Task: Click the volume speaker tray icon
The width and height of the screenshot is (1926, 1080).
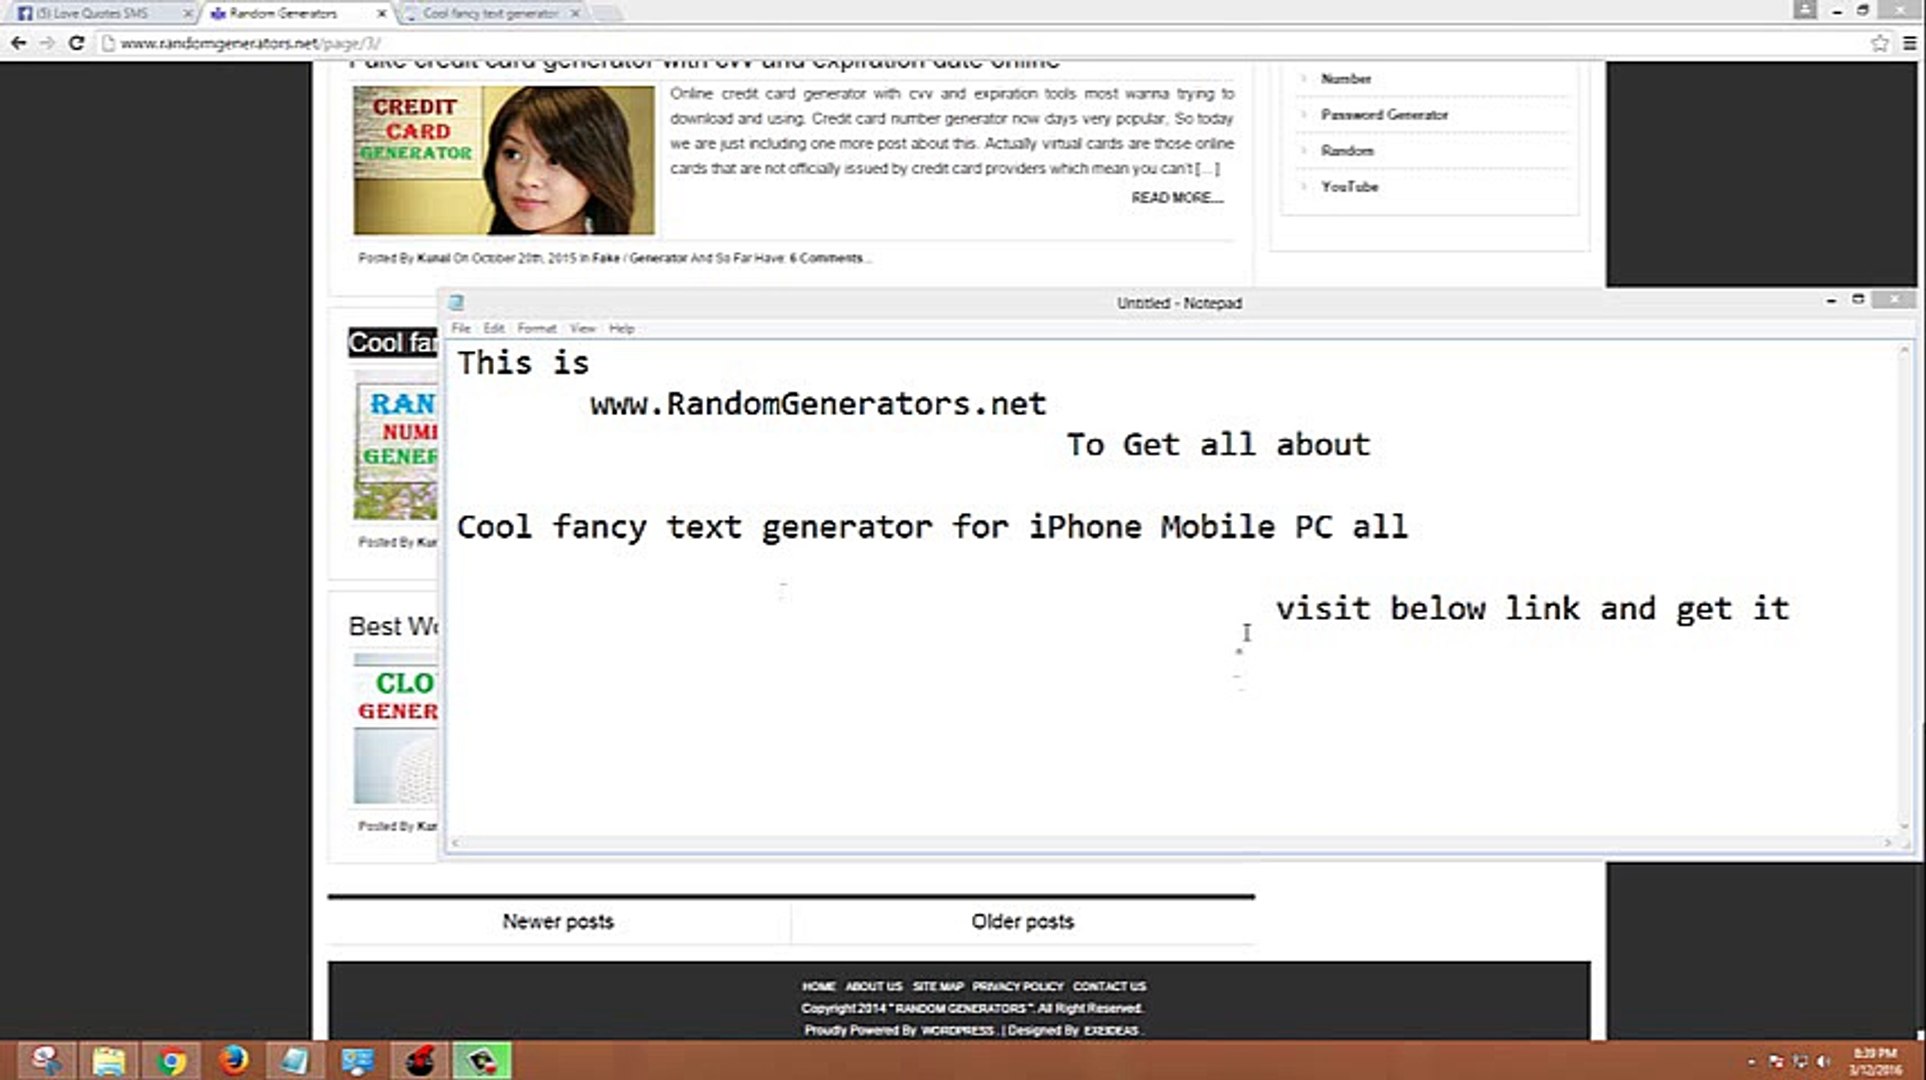Action: coord(1823,1061)
